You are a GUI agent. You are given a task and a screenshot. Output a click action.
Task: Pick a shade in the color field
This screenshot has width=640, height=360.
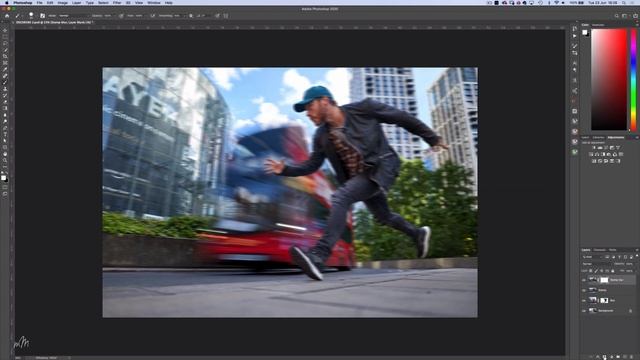pyautogui.click(x=609, y=79)
